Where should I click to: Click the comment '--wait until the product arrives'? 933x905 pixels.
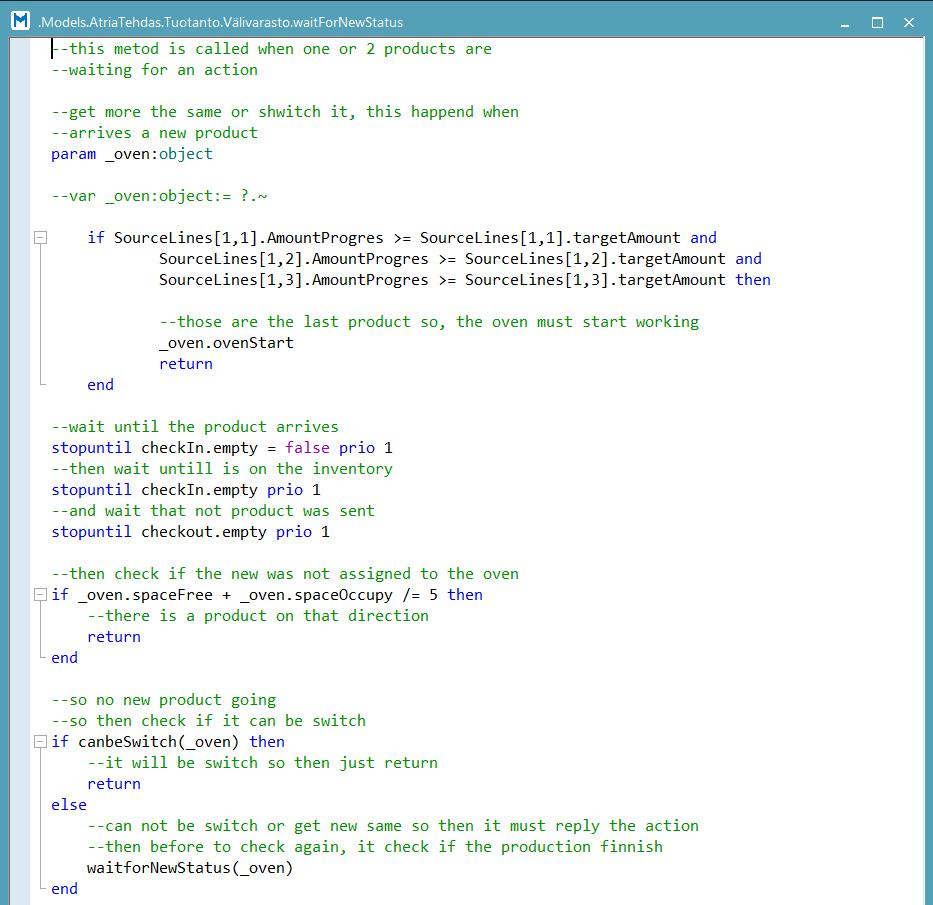click(x=195, y=427)
